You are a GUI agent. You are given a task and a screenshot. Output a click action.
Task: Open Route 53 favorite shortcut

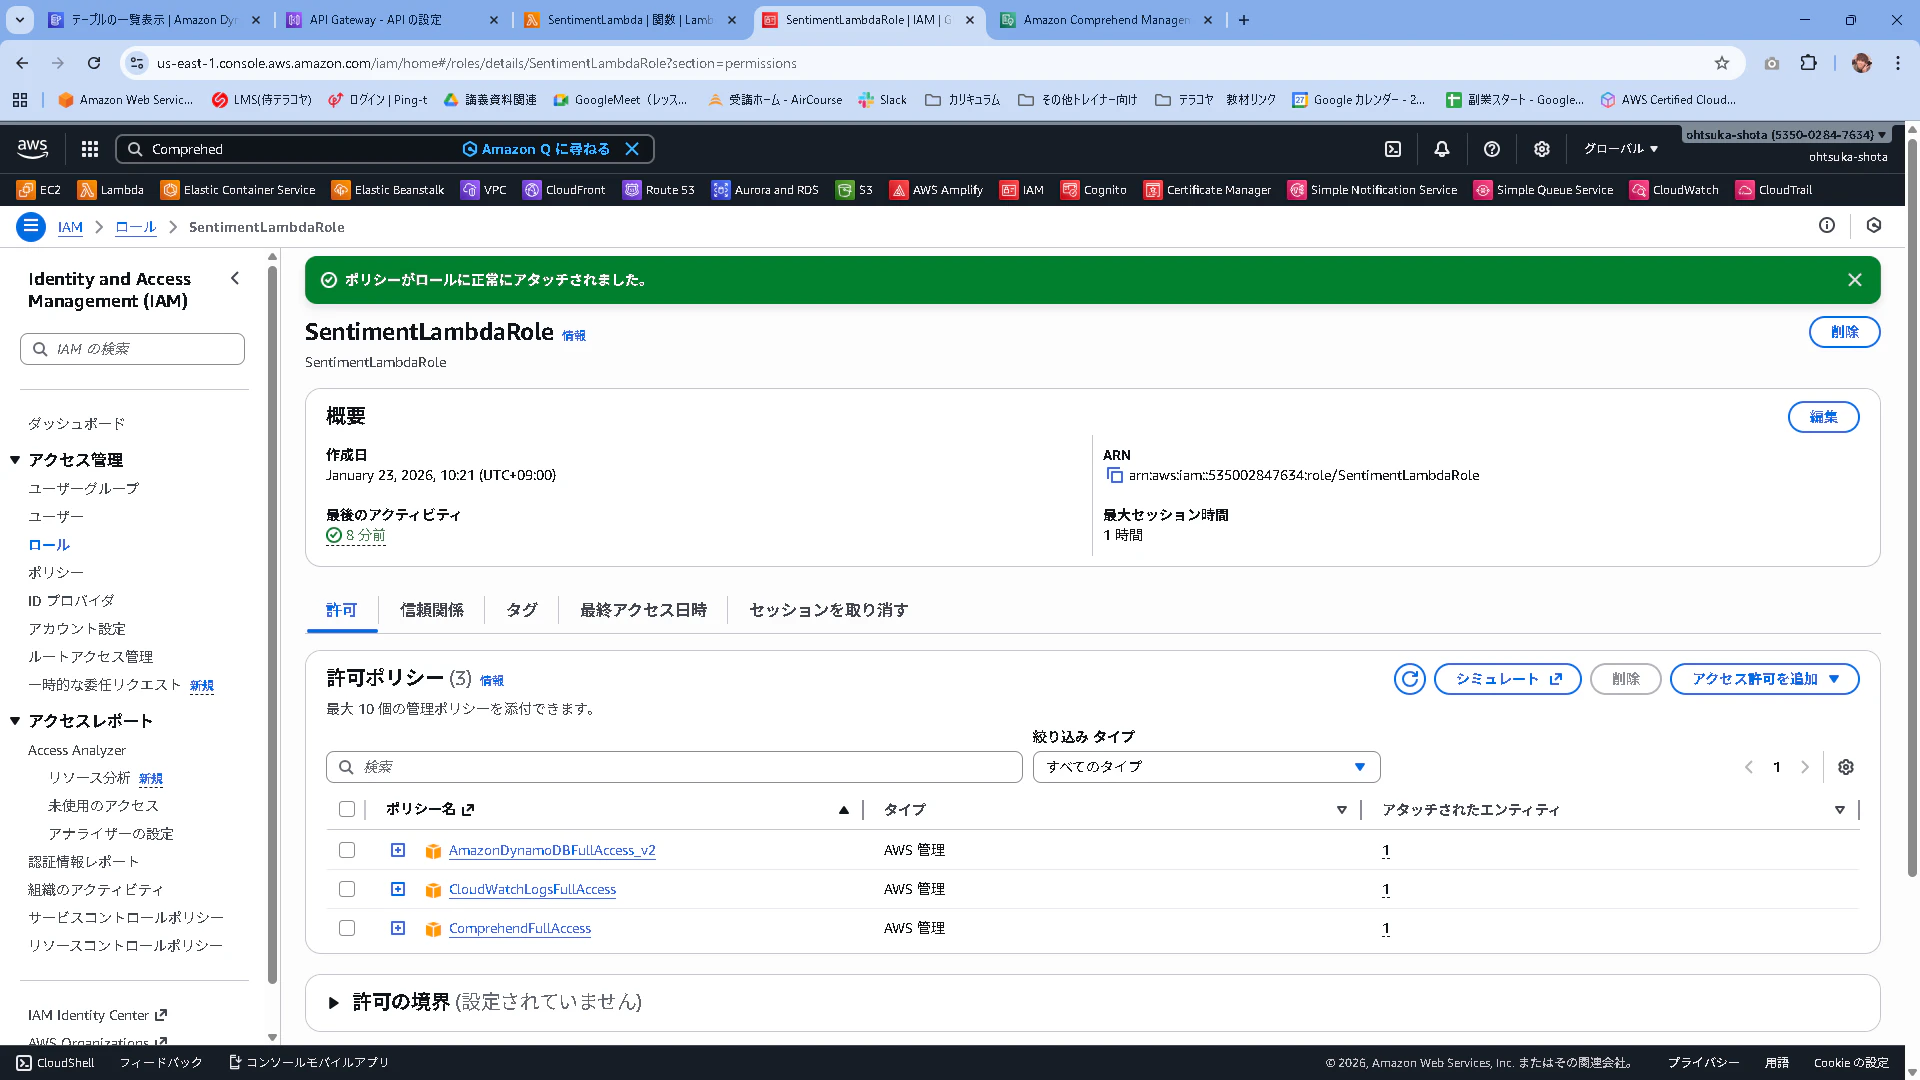coord(658,190)
